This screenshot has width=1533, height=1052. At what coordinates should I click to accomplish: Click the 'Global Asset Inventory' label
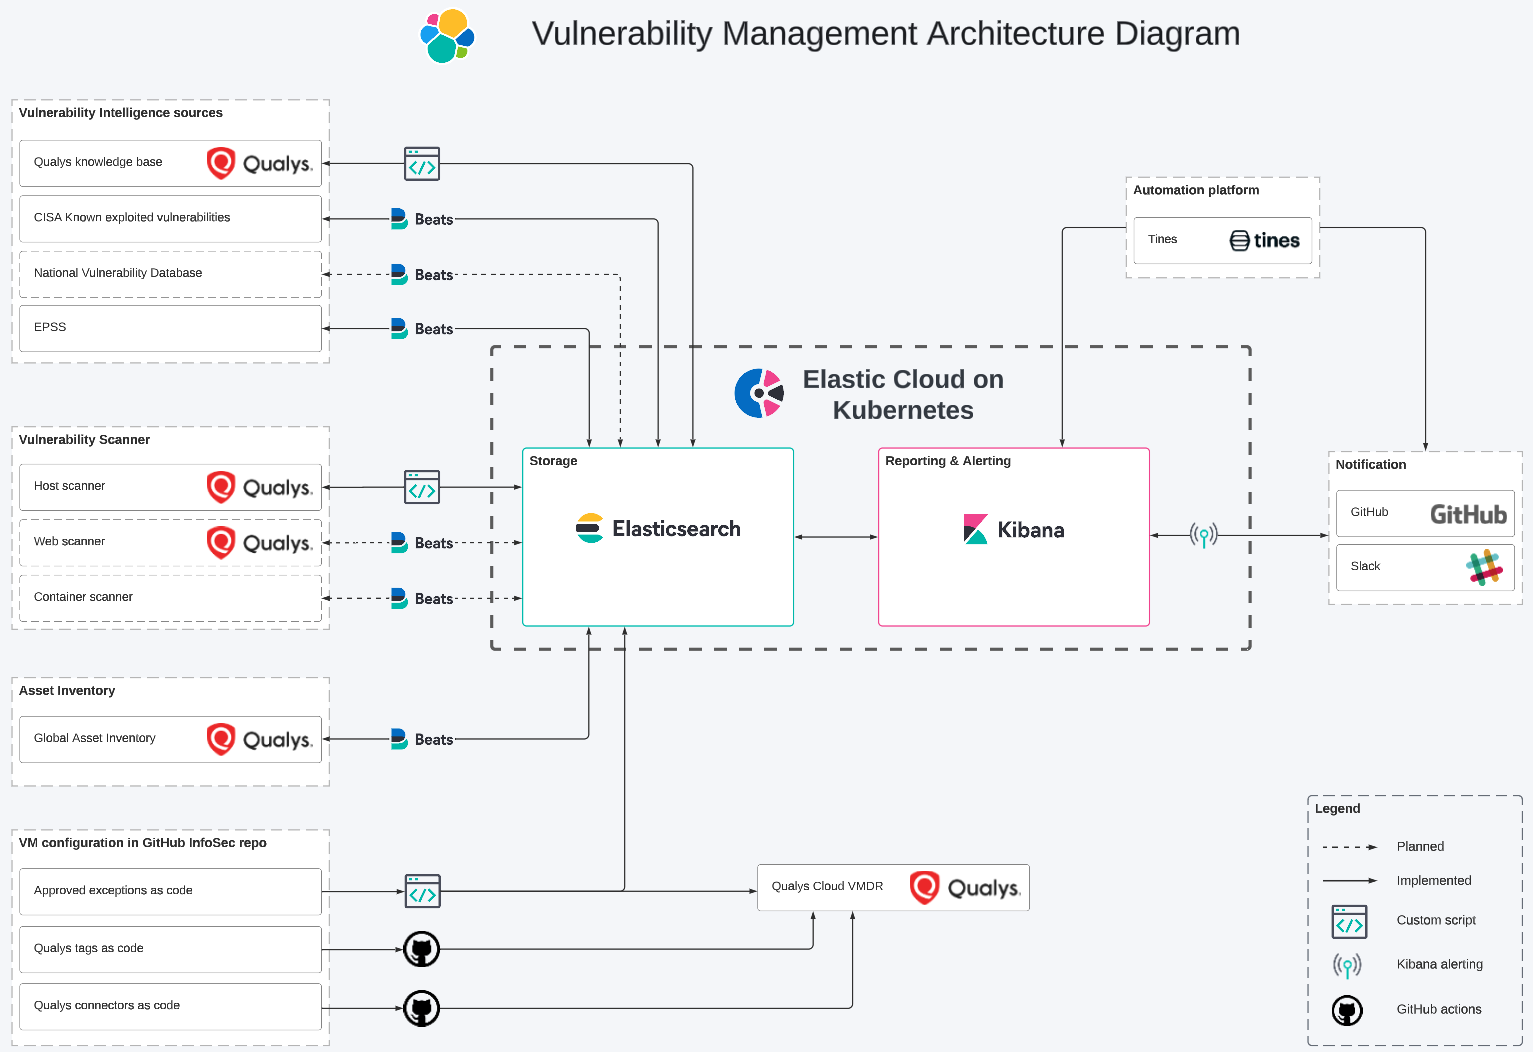[95, 738]
